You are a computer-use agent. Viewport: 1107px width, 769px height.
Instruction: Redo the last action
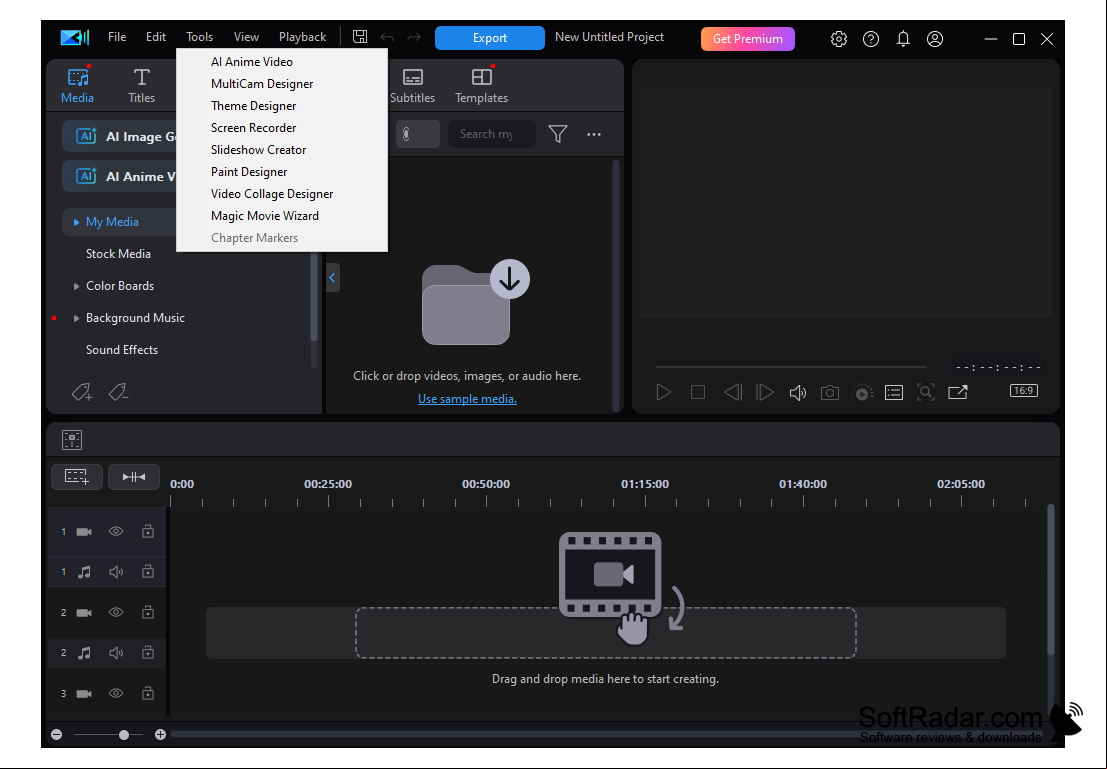click(x=414, y=37)
